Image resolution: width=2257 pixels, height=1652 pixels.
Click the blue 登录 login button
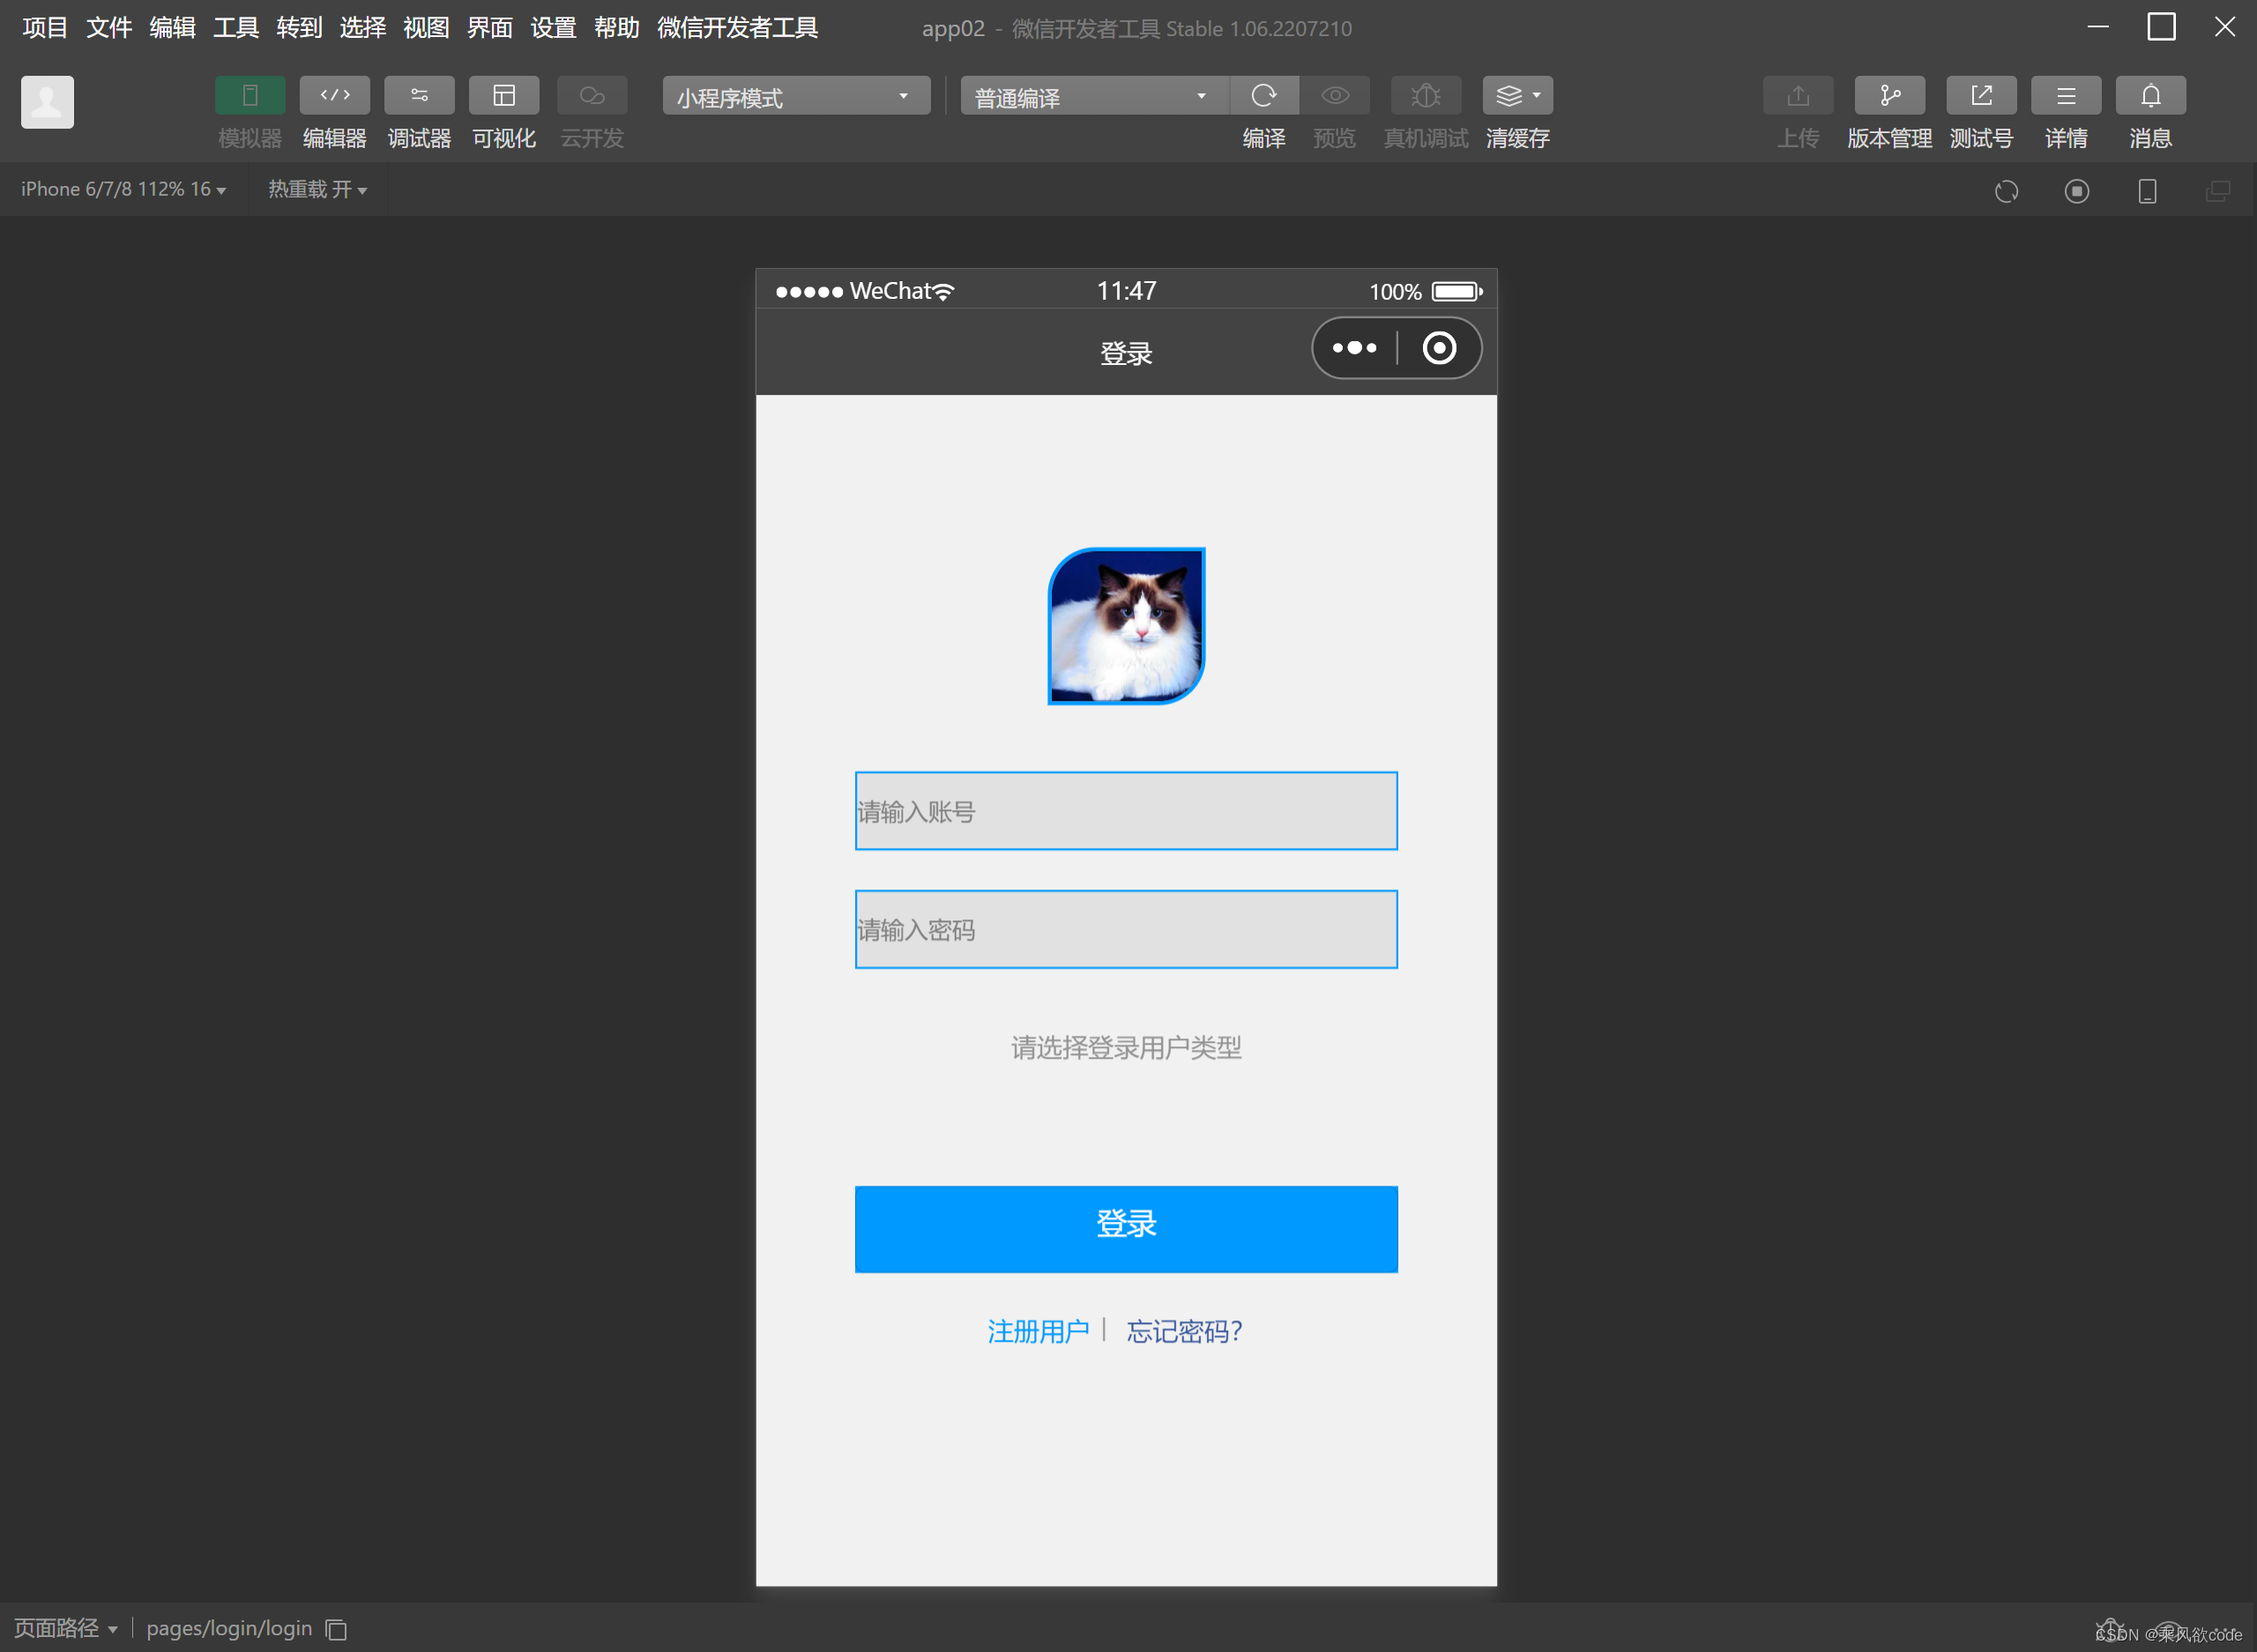pos(1126,1229)
